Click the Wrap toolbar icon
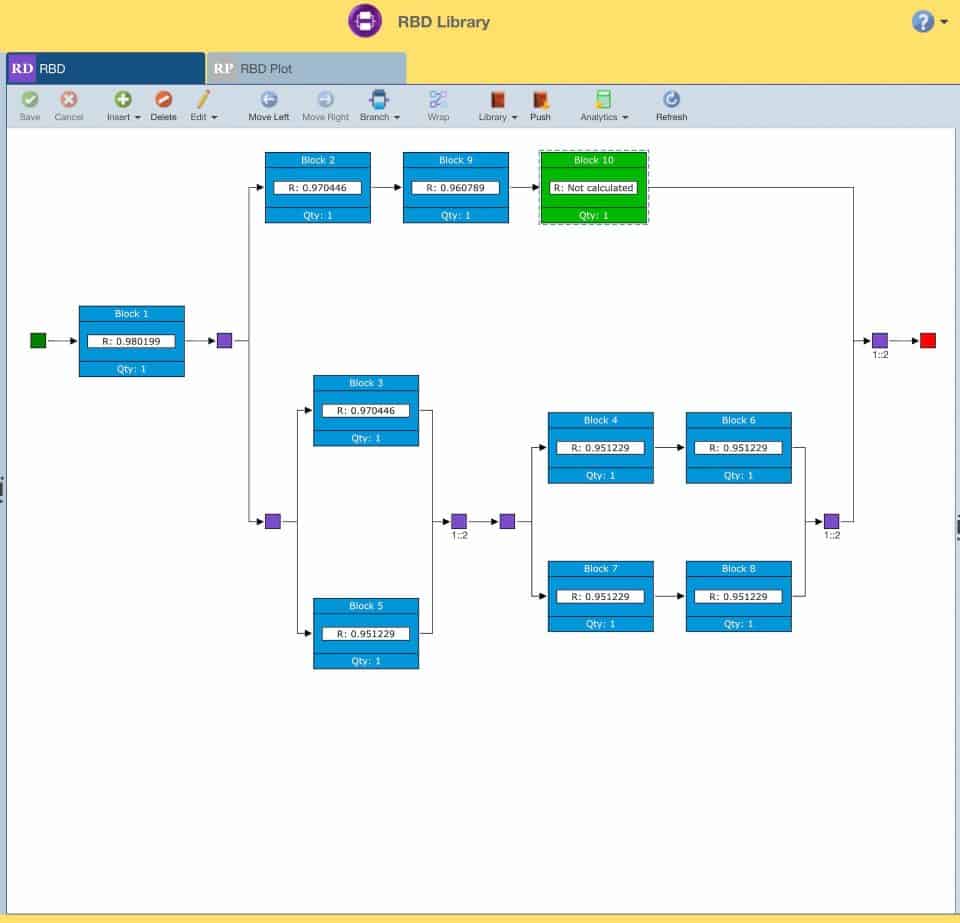The height and width of the screenshot is (923, 960). click(x=437, y=100)
